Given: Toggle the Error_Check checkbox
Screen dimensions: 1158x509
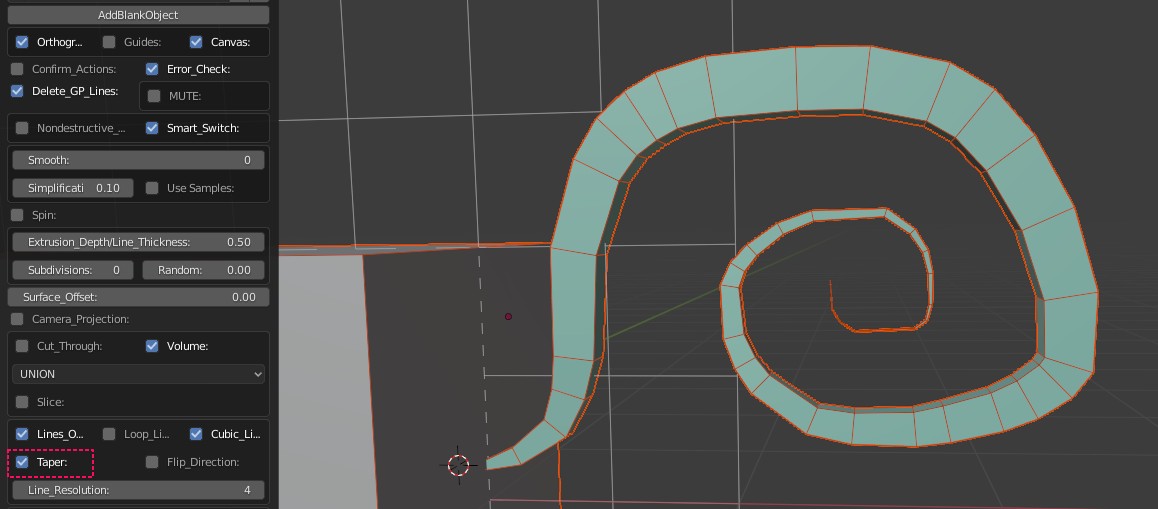Looking at the screenshot, I should 152,69.
